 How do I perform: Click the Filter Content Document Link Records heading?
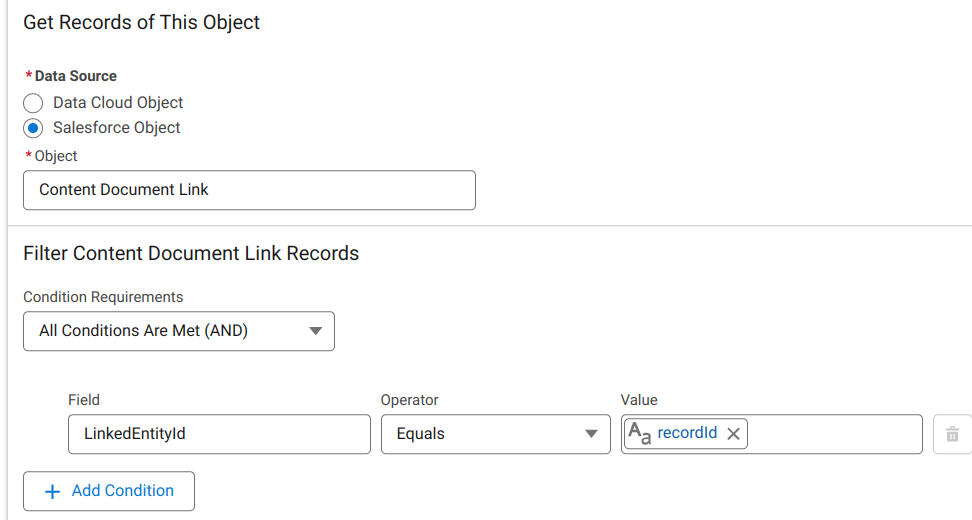click(x=191, y=254)
